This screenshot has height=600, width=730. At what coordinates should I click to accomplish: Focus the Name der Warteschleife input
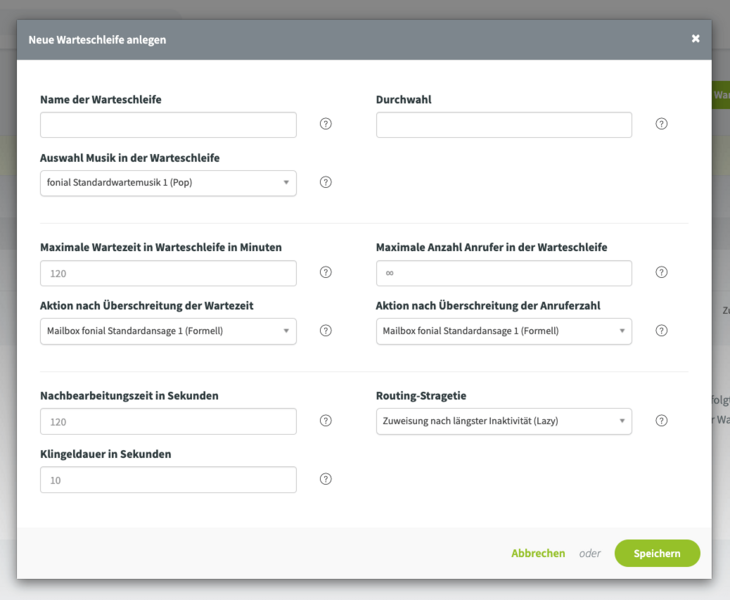[x=168, y=125]
